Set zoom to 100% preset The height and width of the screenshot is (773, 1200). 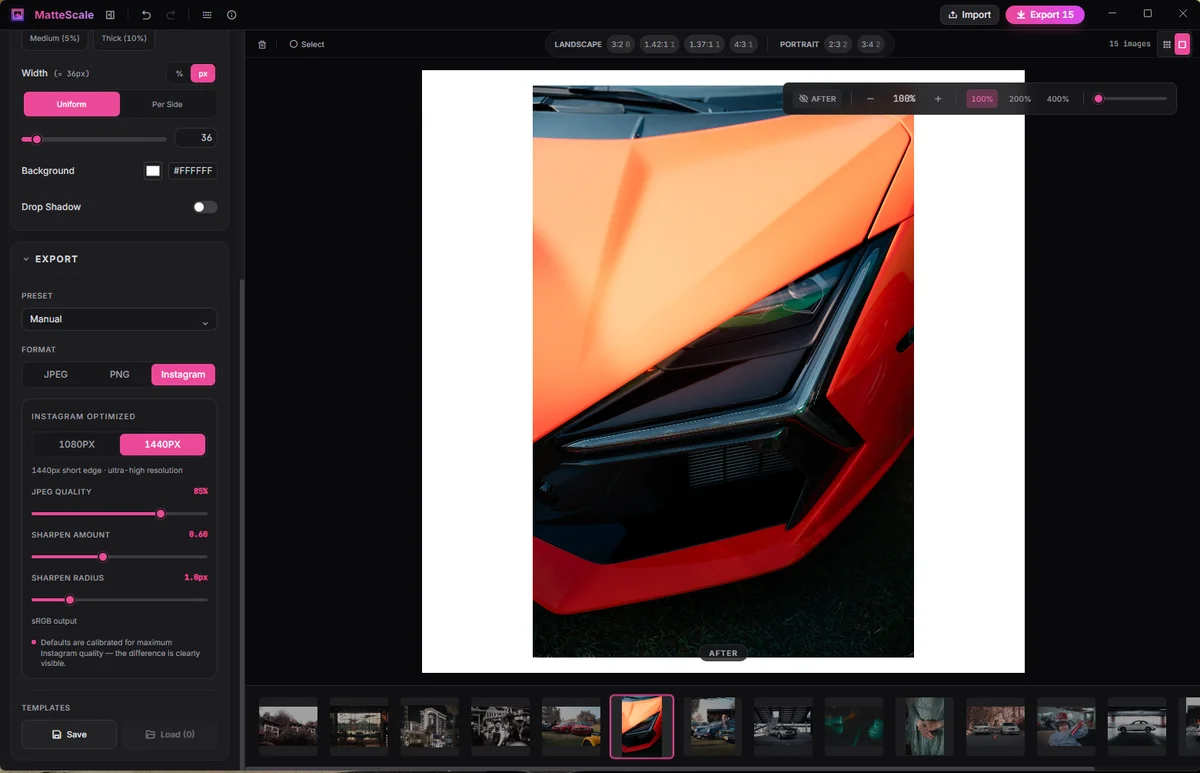[x=982, y=99]
